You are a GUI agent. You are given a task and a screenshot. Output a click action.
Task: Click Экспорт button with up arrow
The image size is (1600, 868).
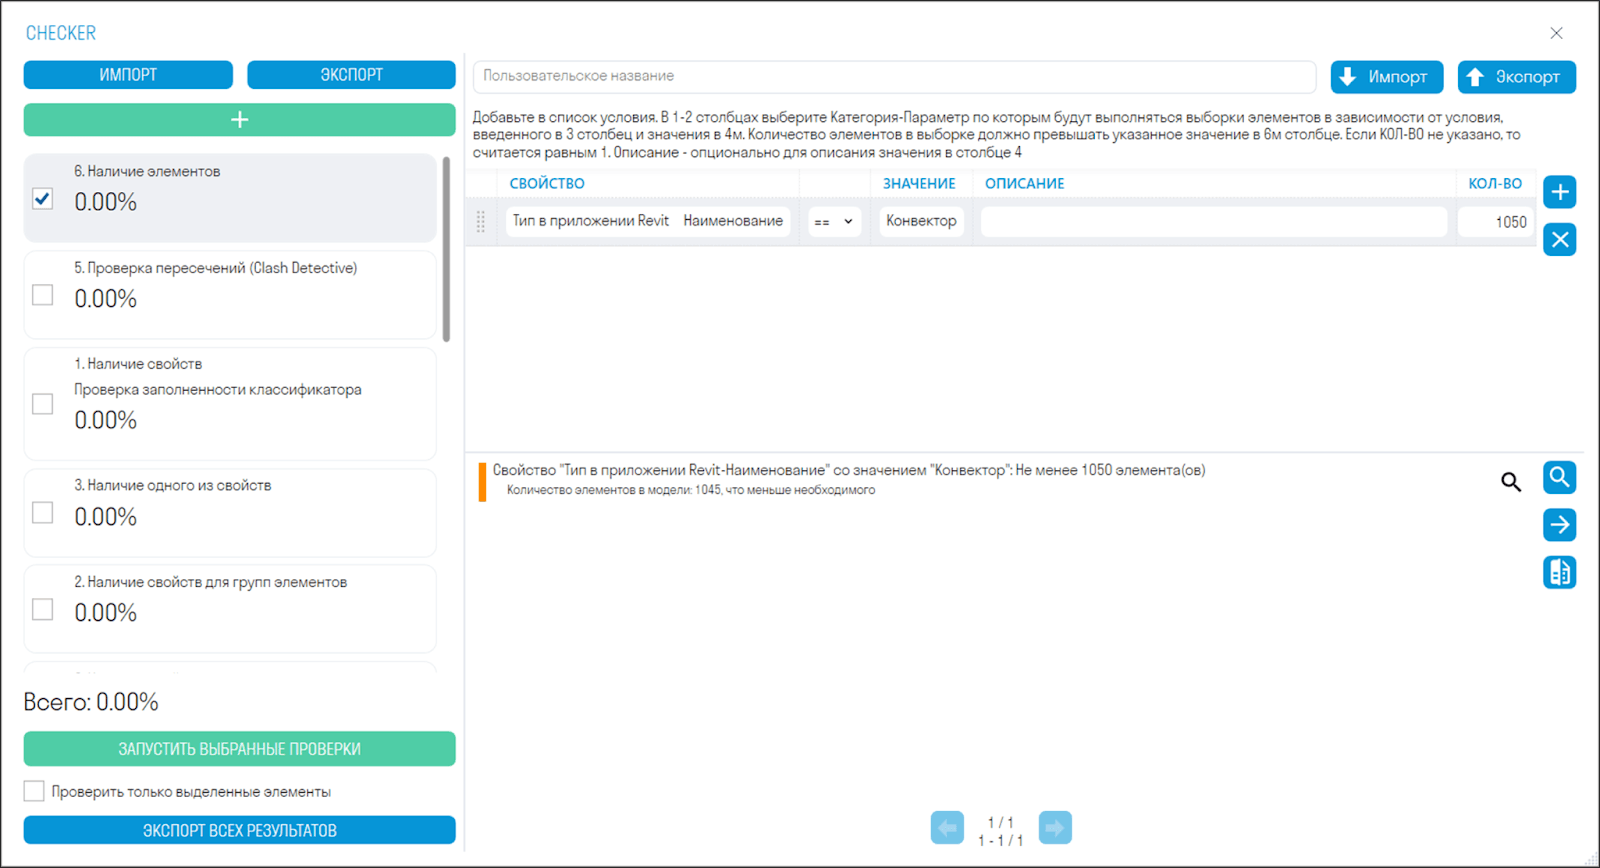pos(1516,77)
